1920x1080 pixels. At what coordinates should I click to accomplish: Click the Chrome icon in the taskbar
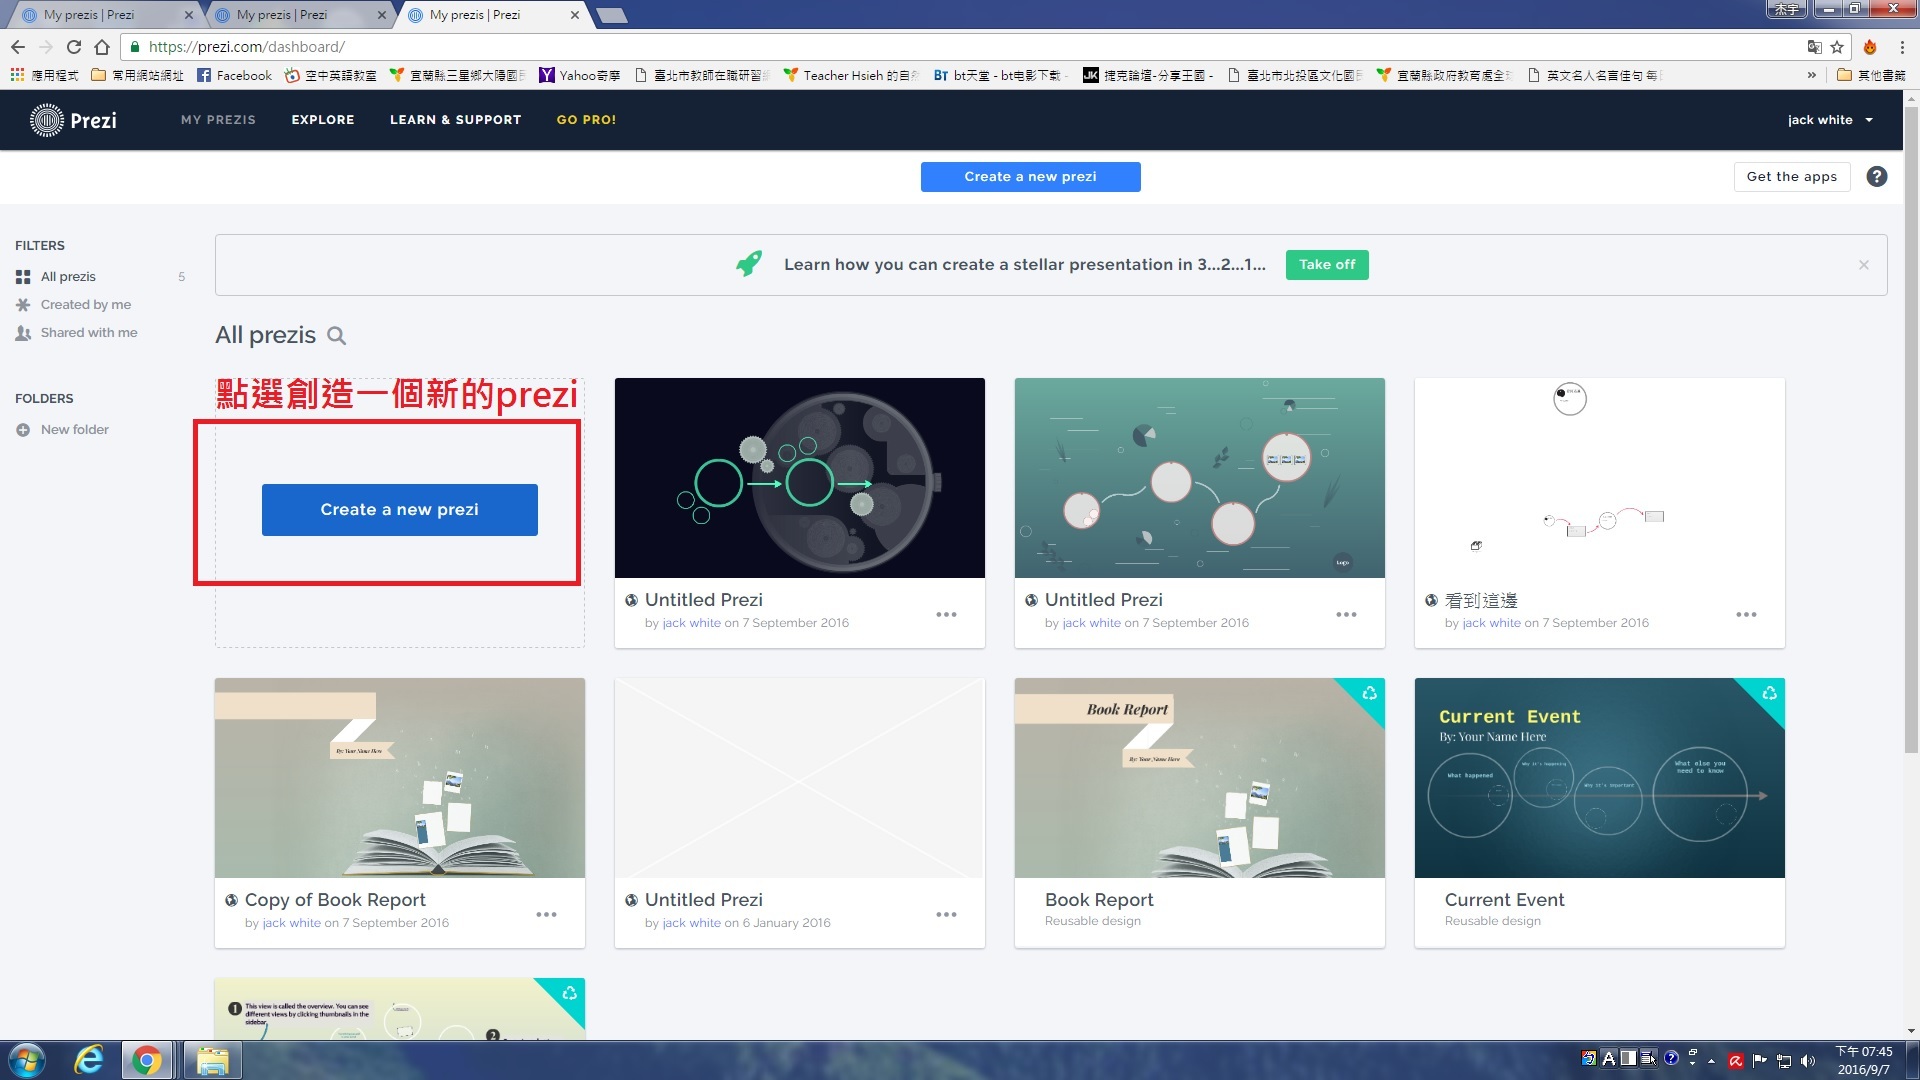[x=147, y=1060]
